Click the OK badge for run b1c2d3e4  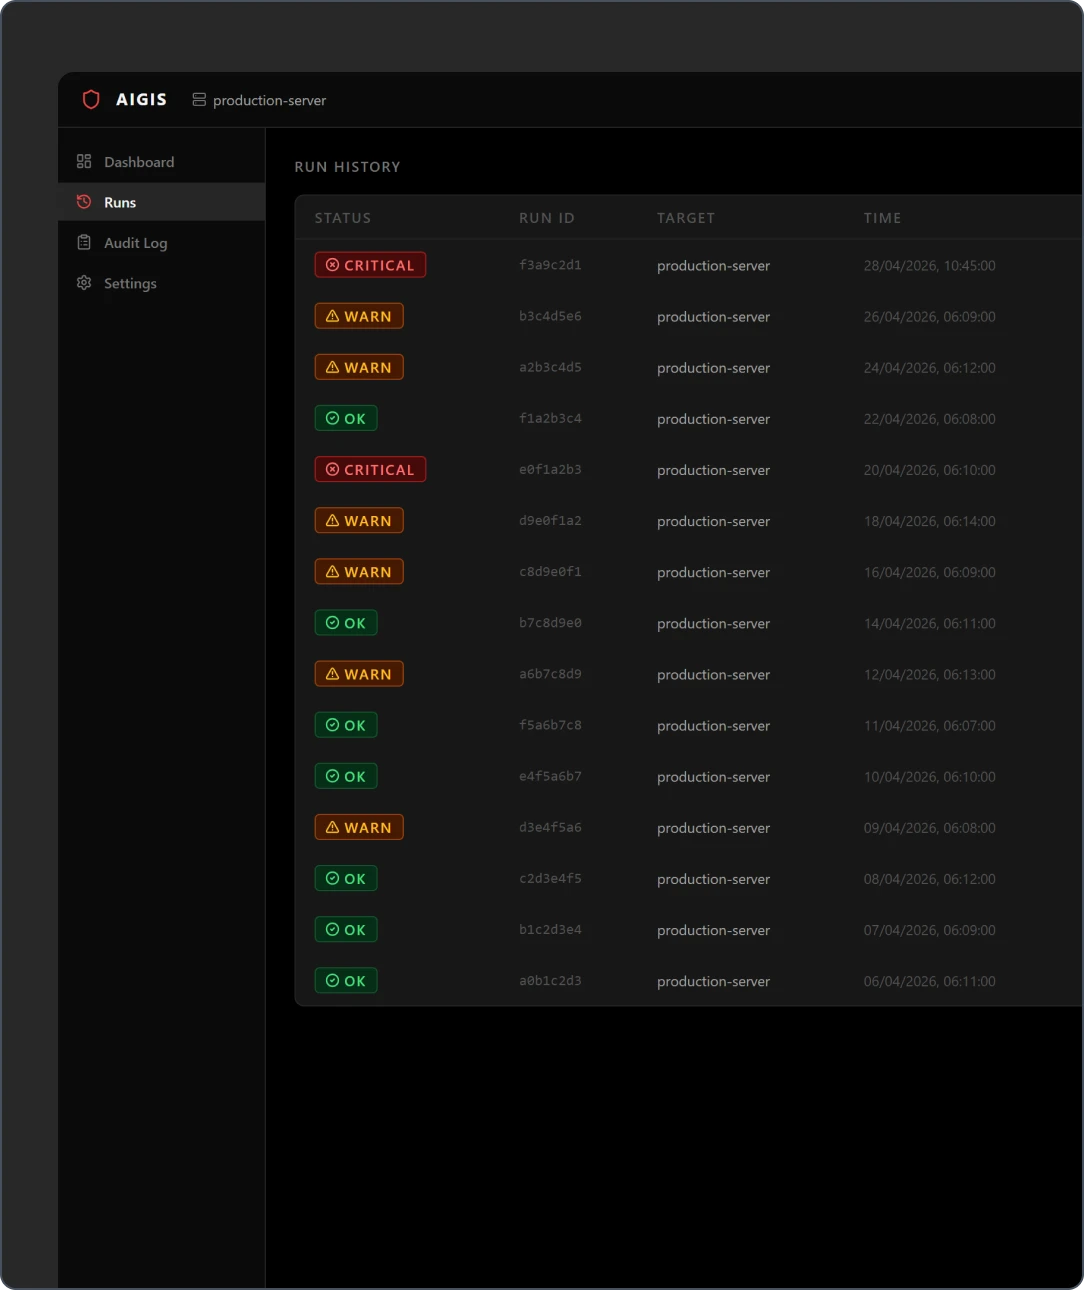click(x=346, y=929)
